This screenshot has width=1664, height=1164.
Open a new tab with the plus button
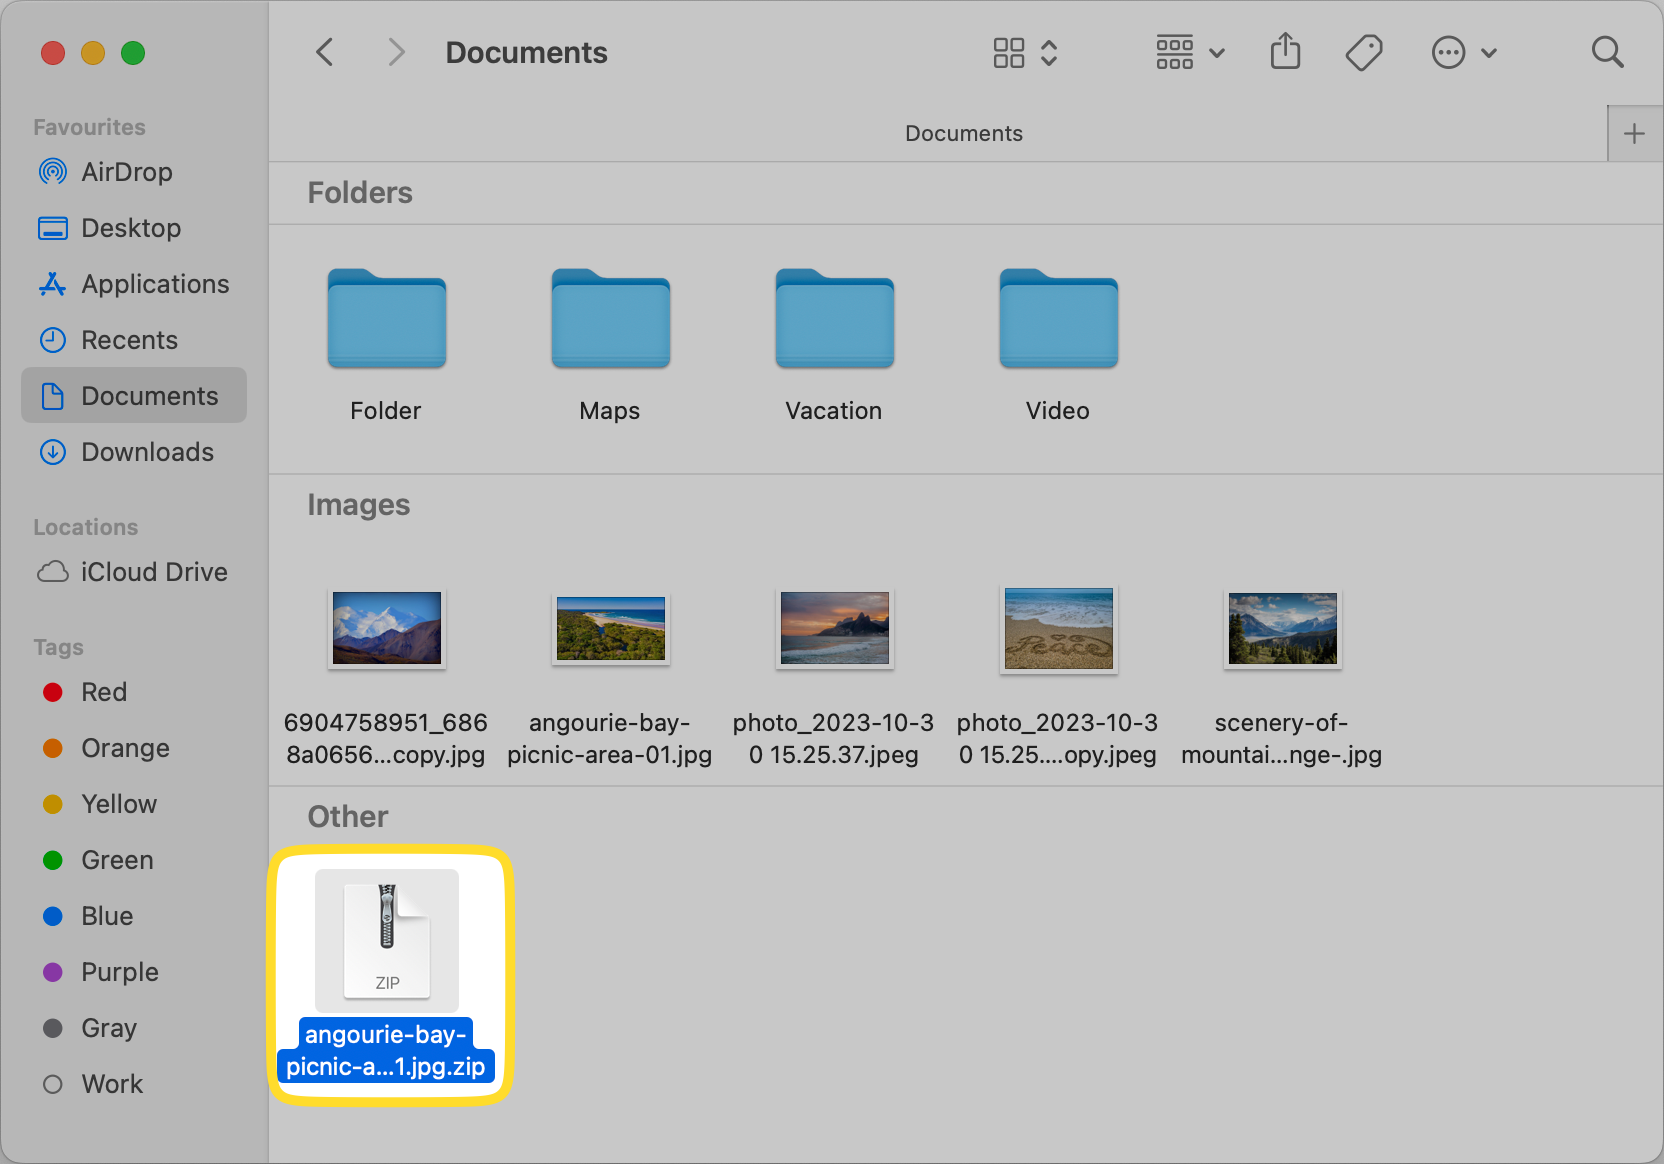click(x=1635, y=132)
